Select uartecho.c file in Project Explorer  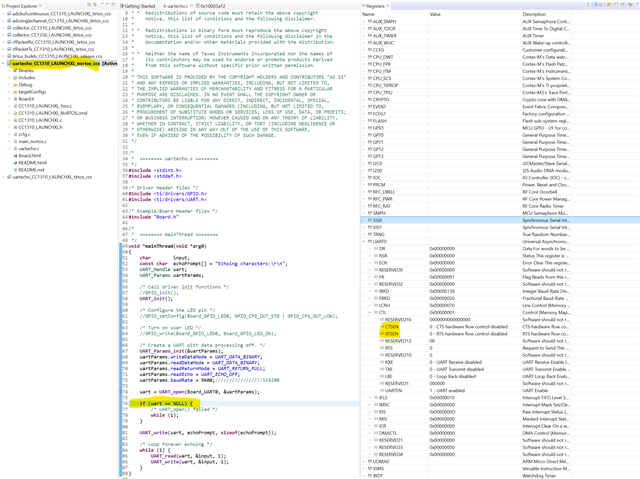click(x=29, y=149)
